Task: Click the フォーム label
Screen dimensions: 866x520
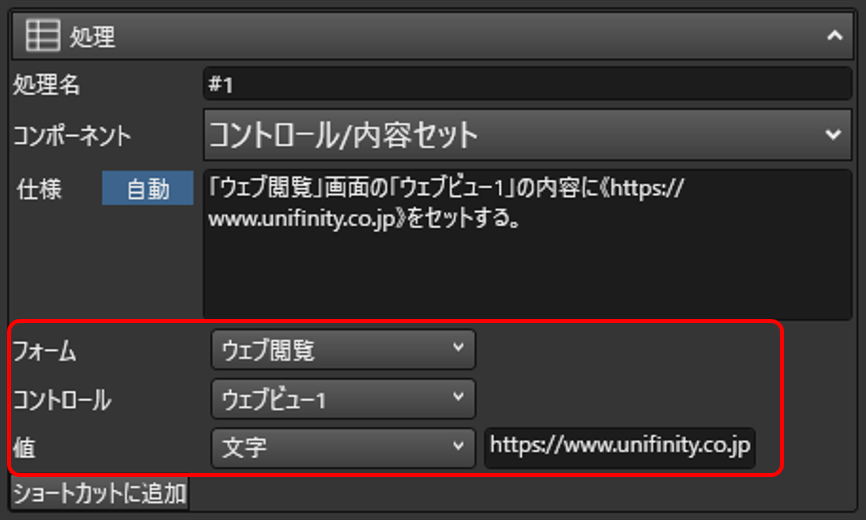Action: (44, 351)
